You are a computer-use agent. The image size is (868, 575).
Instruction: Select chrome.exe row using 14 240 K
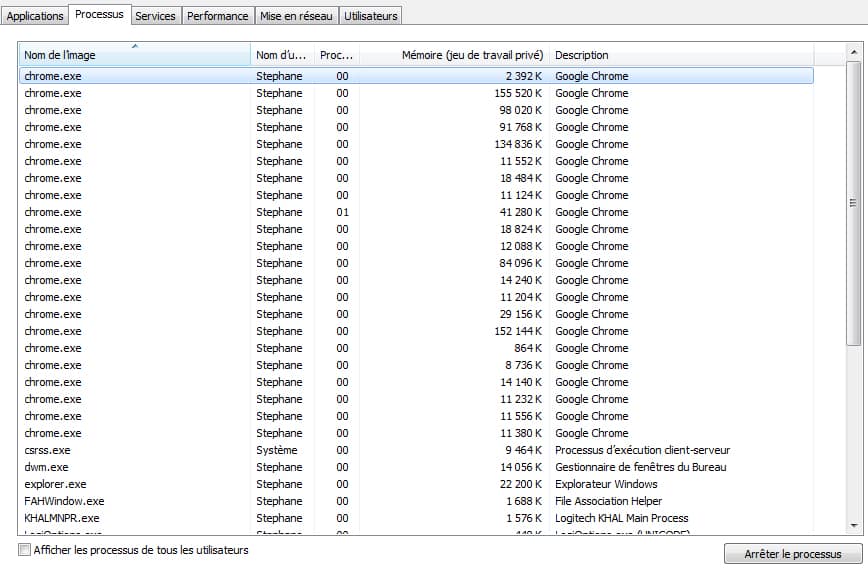point(416,280)
